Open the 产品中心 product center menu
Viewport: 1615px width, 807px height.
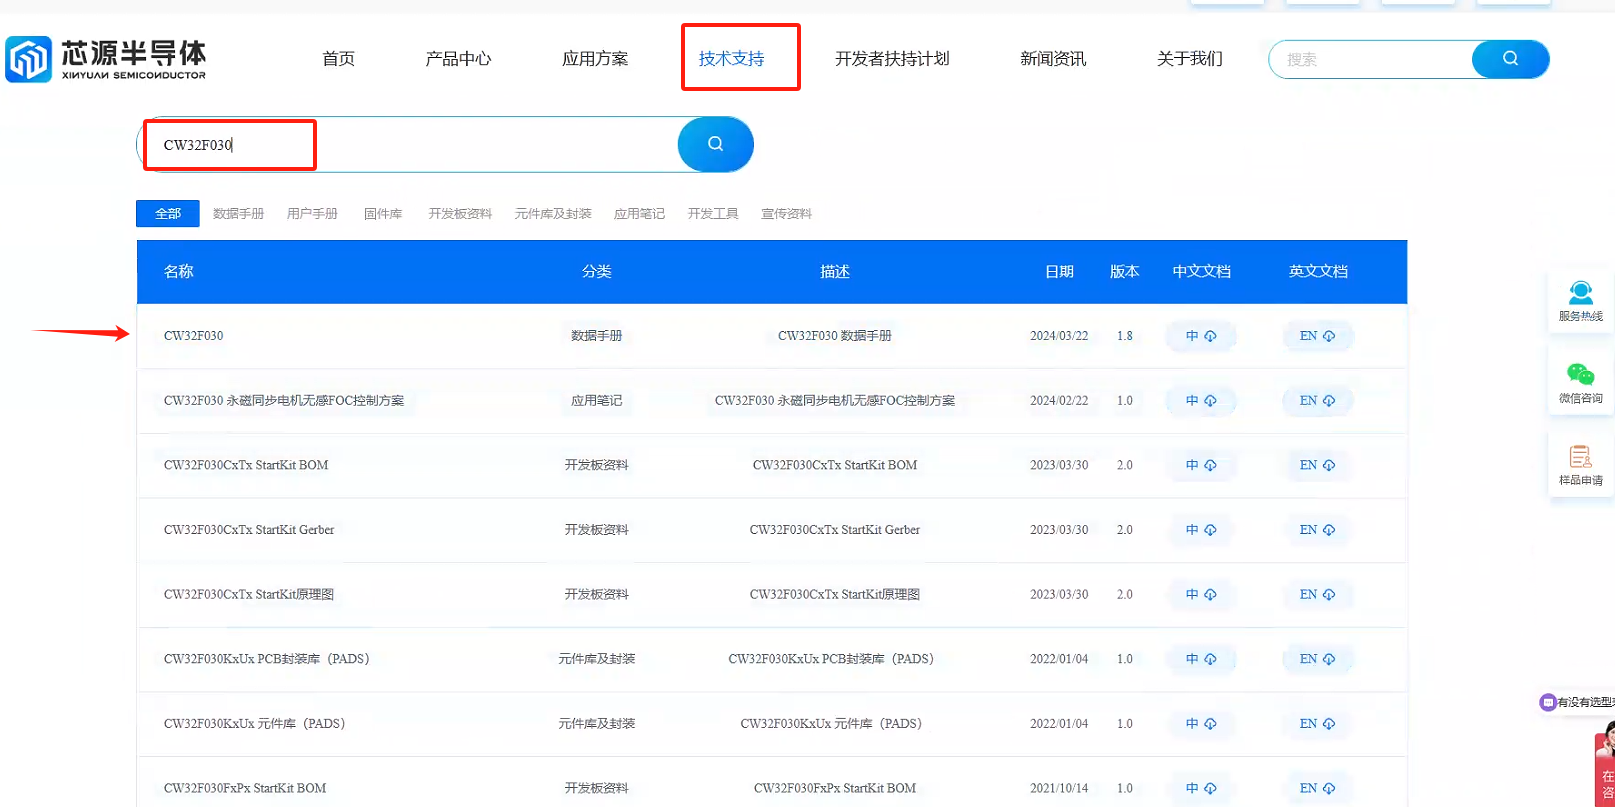coord(458,59)
